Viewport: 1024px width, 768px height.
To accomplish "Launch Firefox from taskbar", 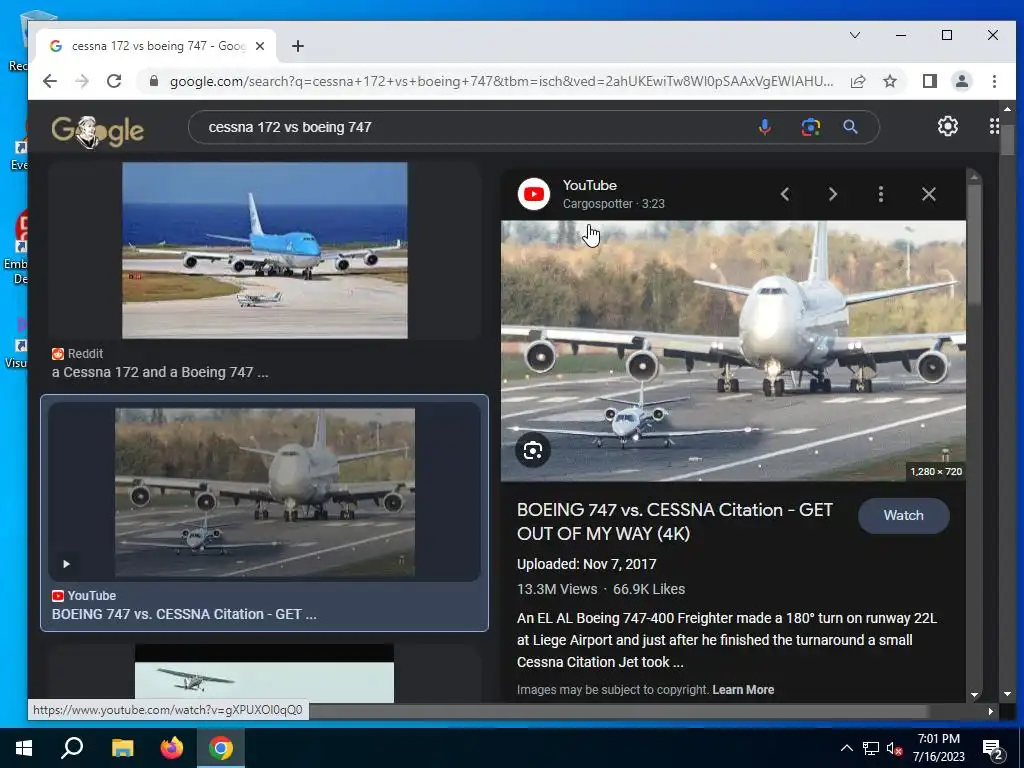I will [172, 748].
